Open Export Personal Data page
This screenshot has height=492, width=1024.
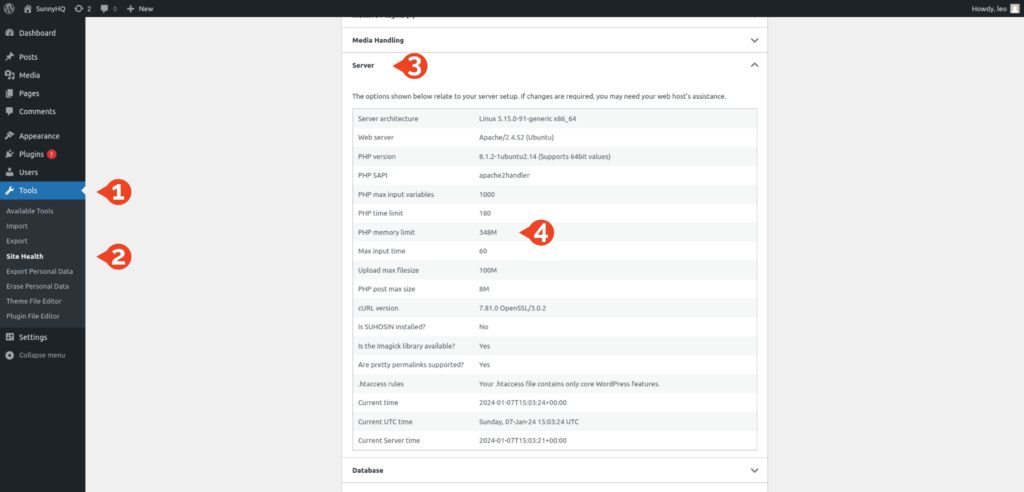coord(39,271)
